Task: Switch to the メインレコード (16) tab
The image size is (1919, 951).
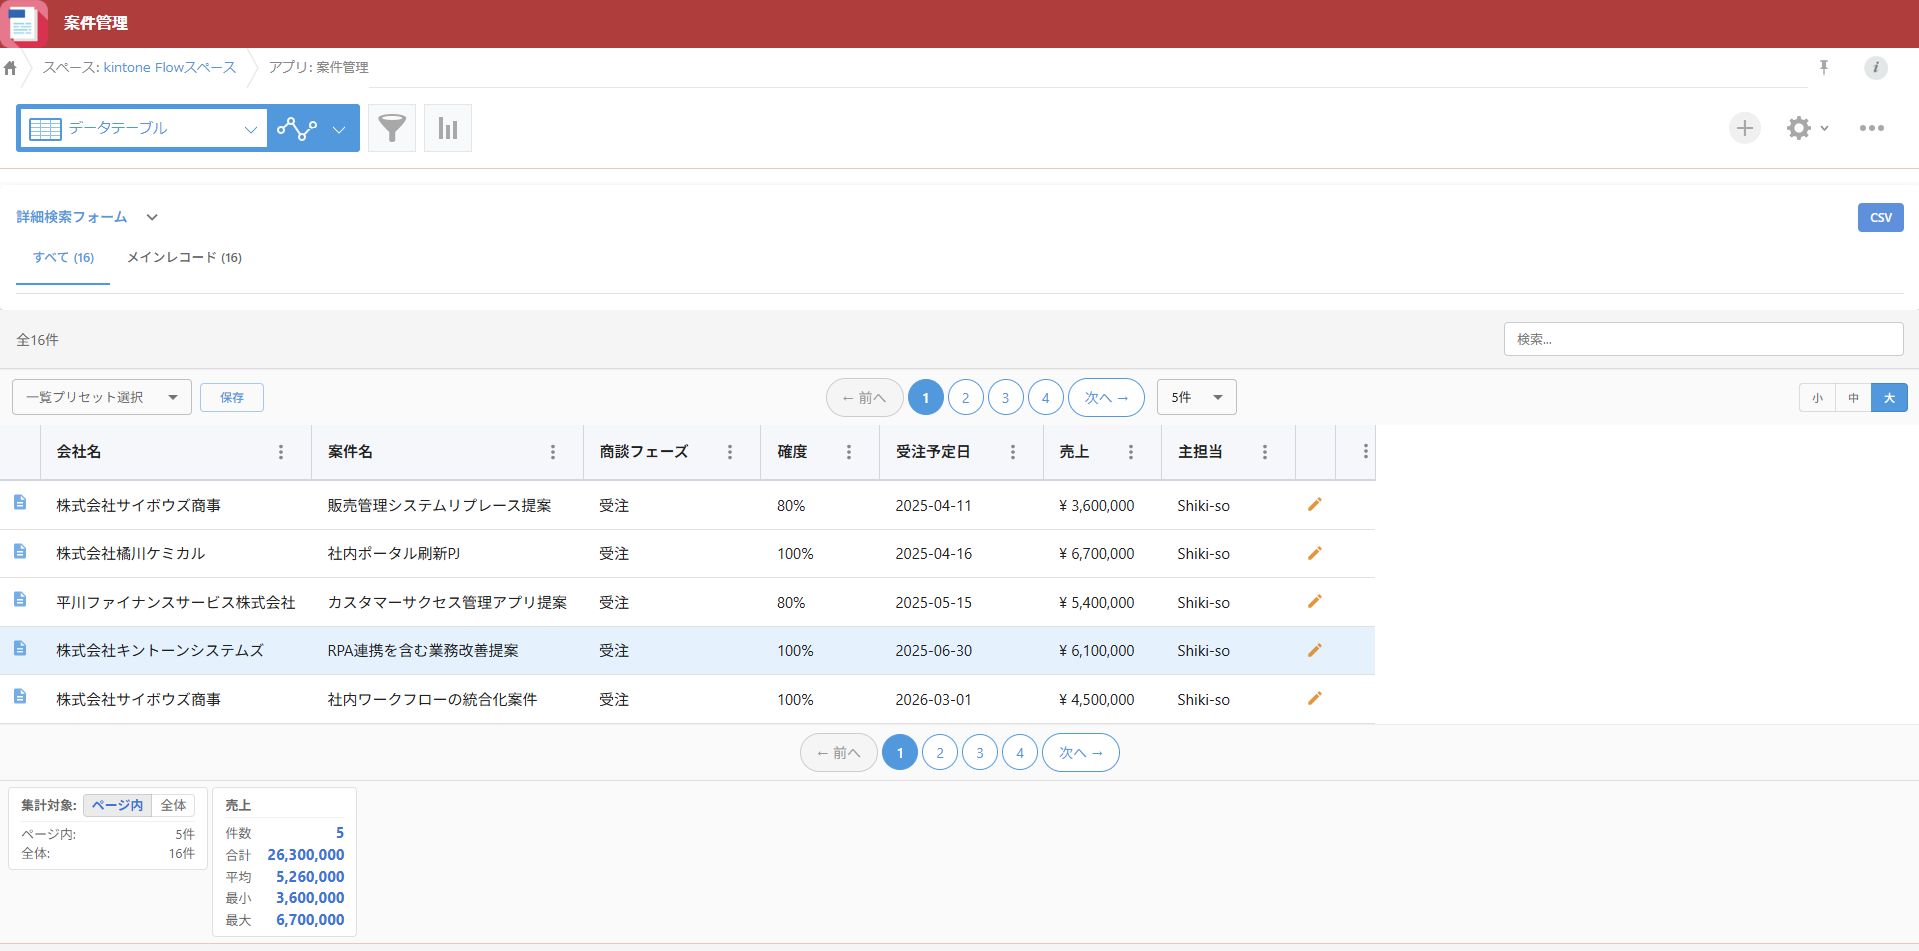Action: pyautogui.click(x=184, y=258)
